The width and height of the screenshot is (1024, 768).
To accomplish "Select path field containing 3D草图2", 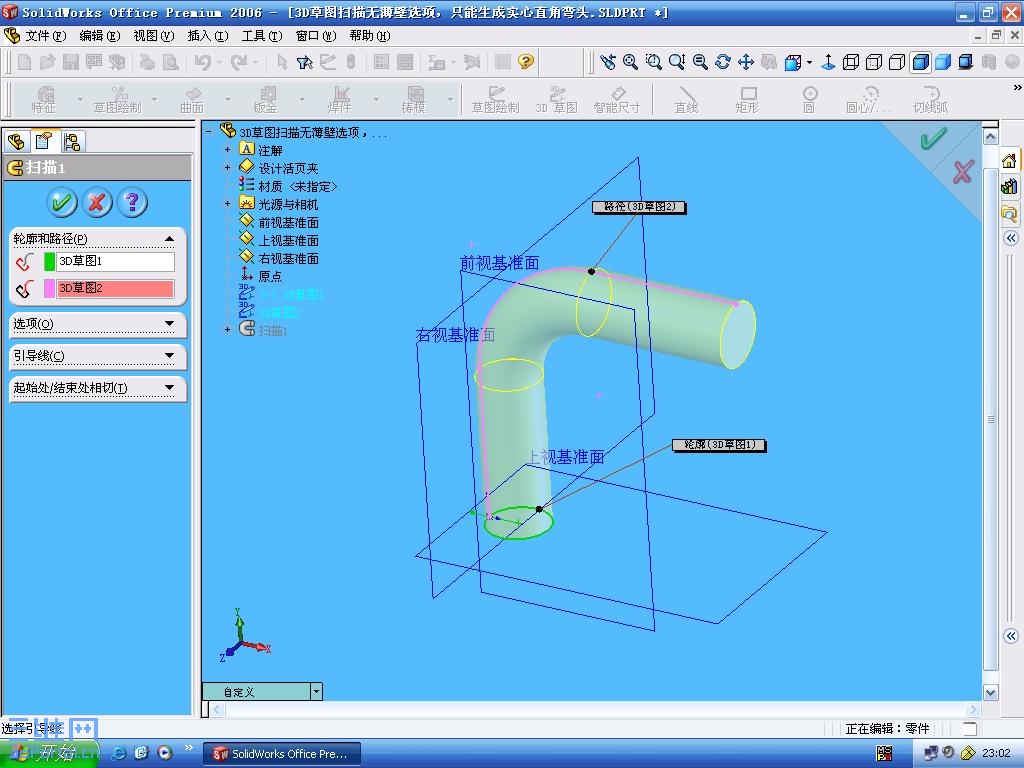I will [116, 288].
